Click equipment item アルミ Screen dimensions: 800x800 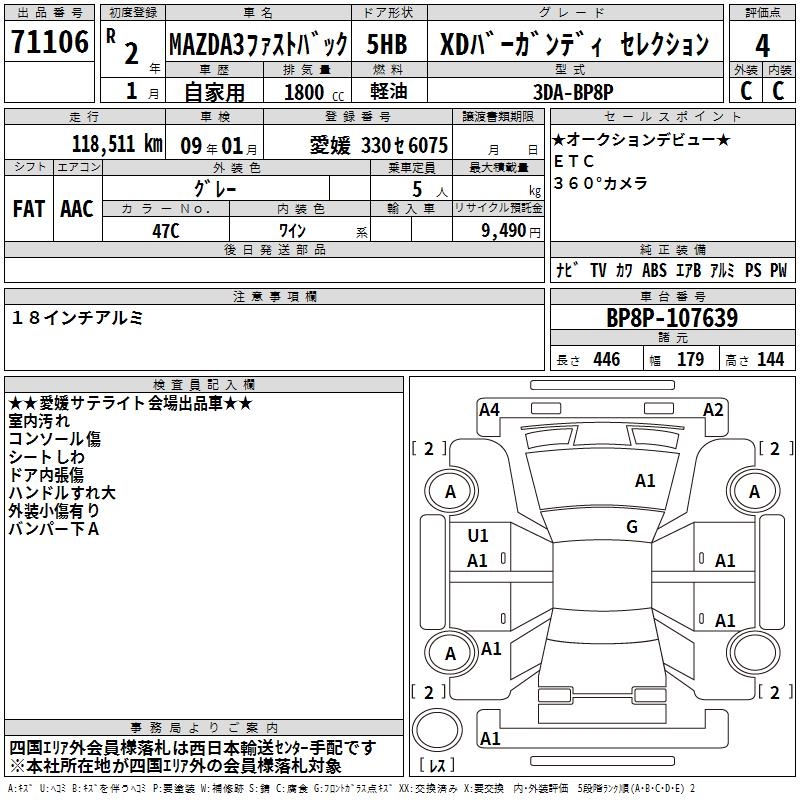pyautogui.click(x=722, y=270)
